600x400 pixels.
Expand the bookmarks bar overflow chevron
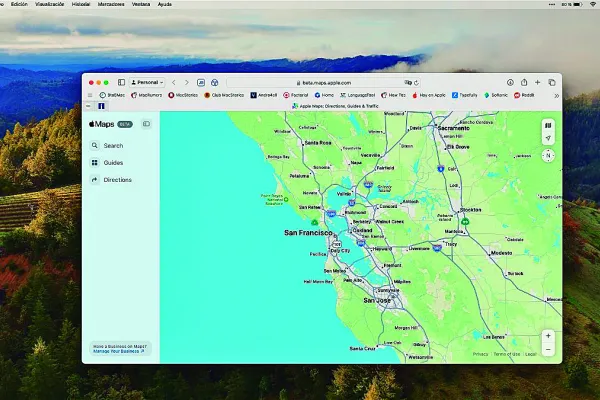(x=556, y=95)
